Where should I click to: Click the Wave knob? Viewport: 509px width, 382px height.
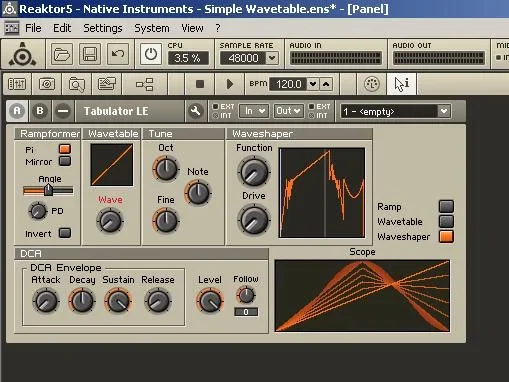click(x=110, y=221)
